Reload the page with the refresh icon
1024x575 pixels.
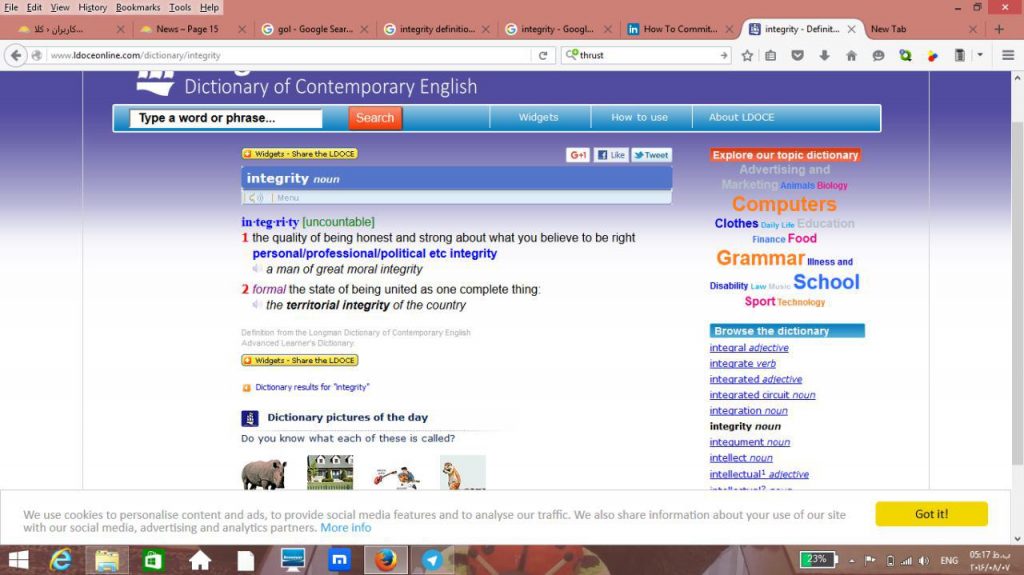543,56
